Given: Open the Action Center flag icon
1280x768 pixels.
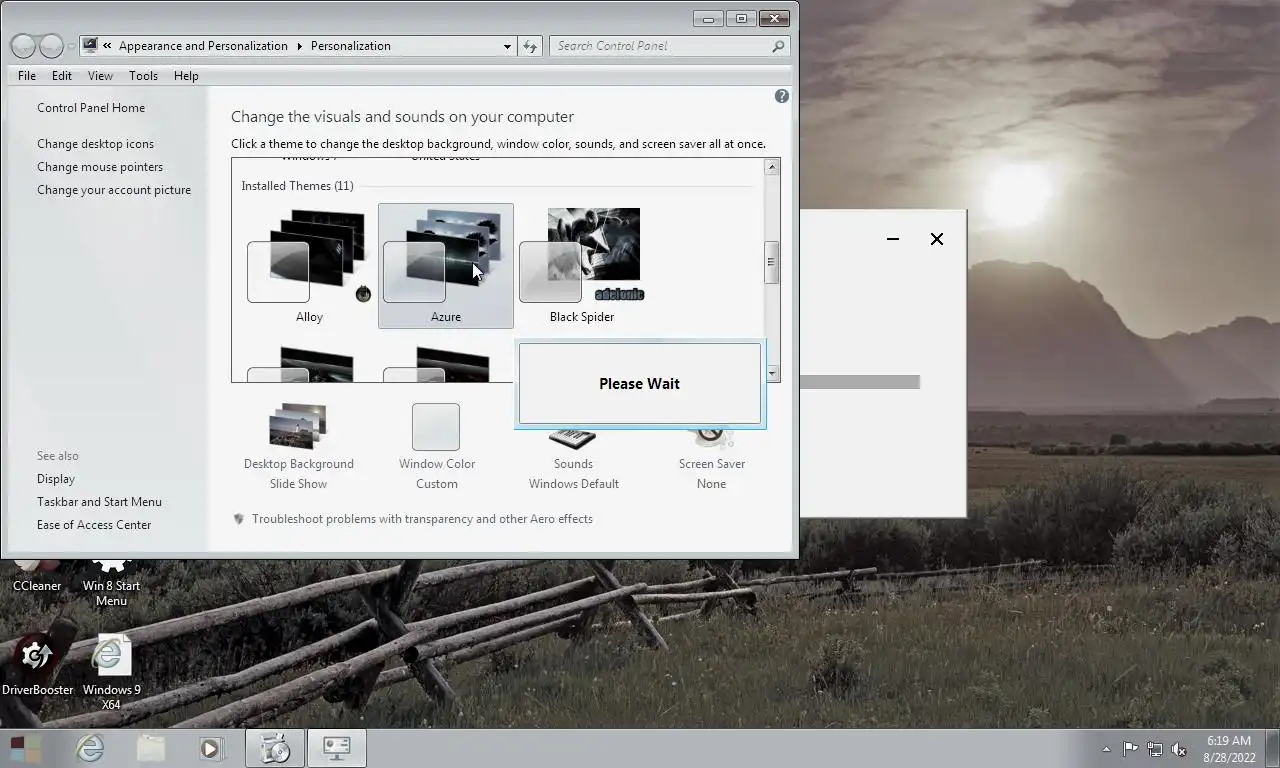Looking at the screenshot, I should (1130, 748).
